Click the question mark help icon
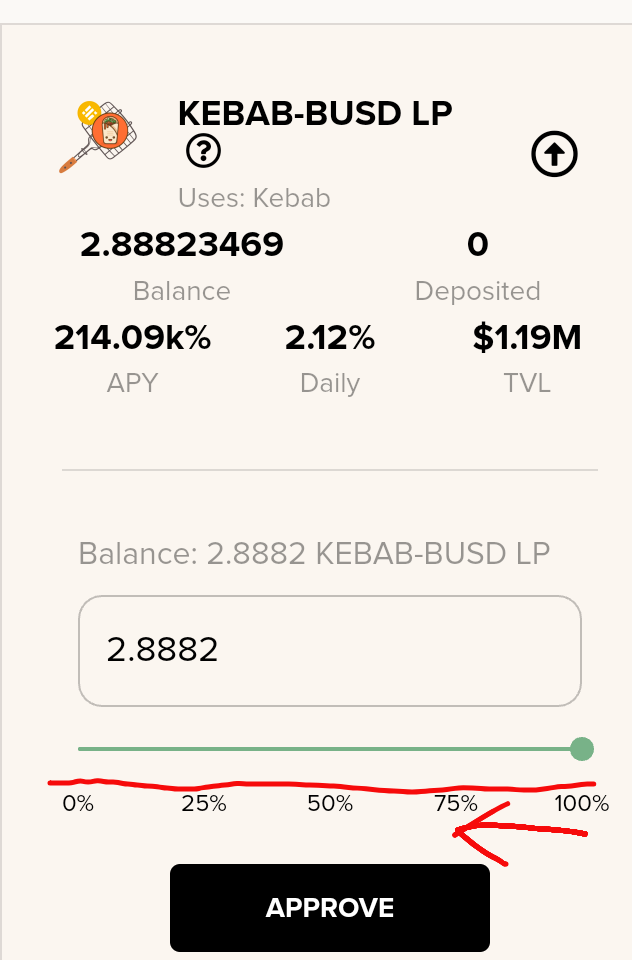The image size is (632, 960). 203,151
